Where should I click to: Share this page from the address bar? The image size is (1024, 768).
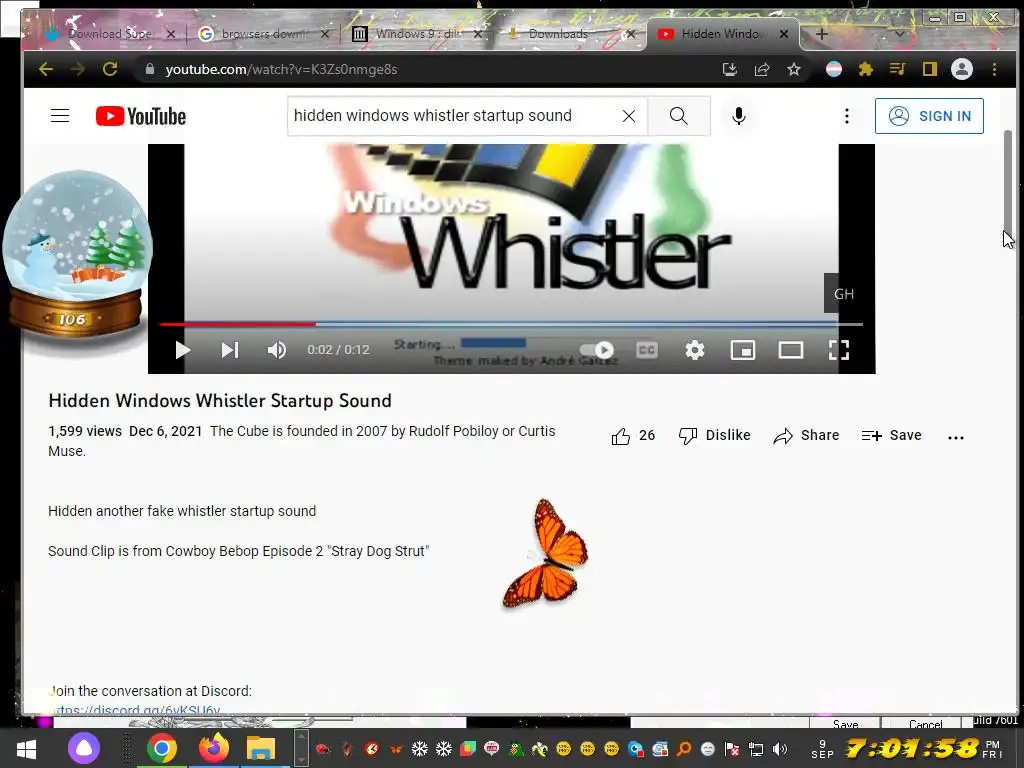click(761, 69)
